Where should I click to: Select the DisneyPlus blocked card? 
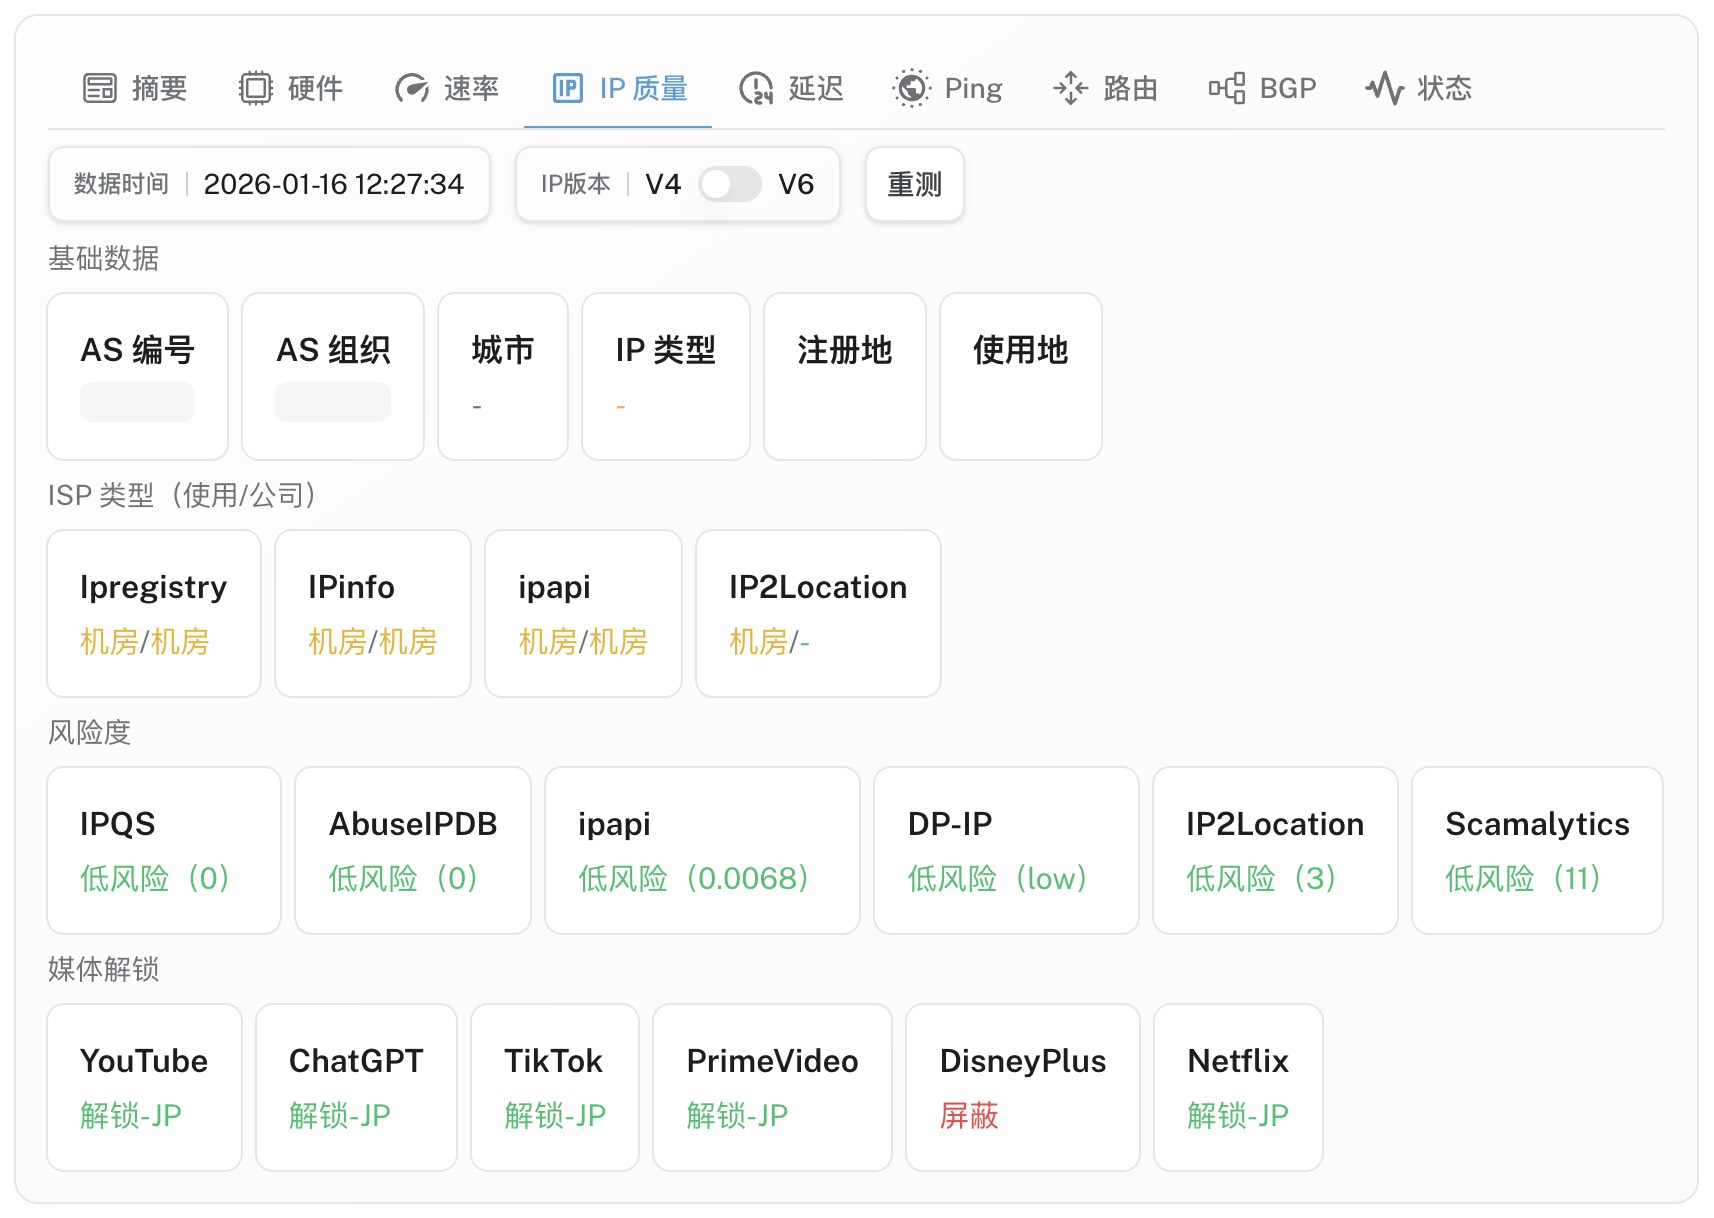point(1022,1087)
